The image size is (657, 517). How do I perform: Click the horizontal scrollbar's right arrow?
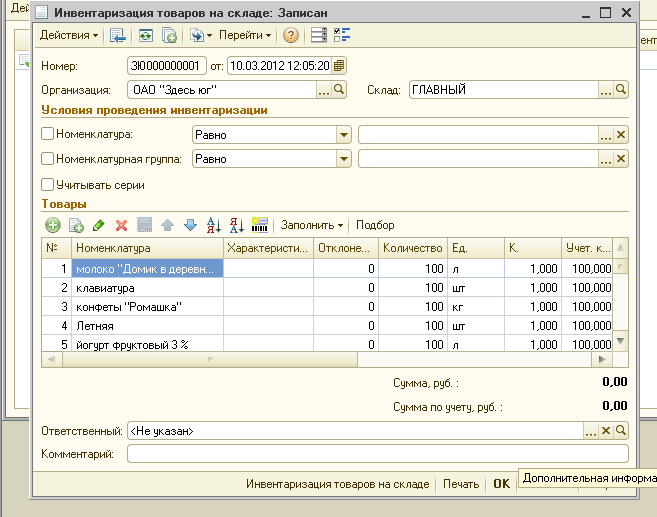click(x=602, y=359)
